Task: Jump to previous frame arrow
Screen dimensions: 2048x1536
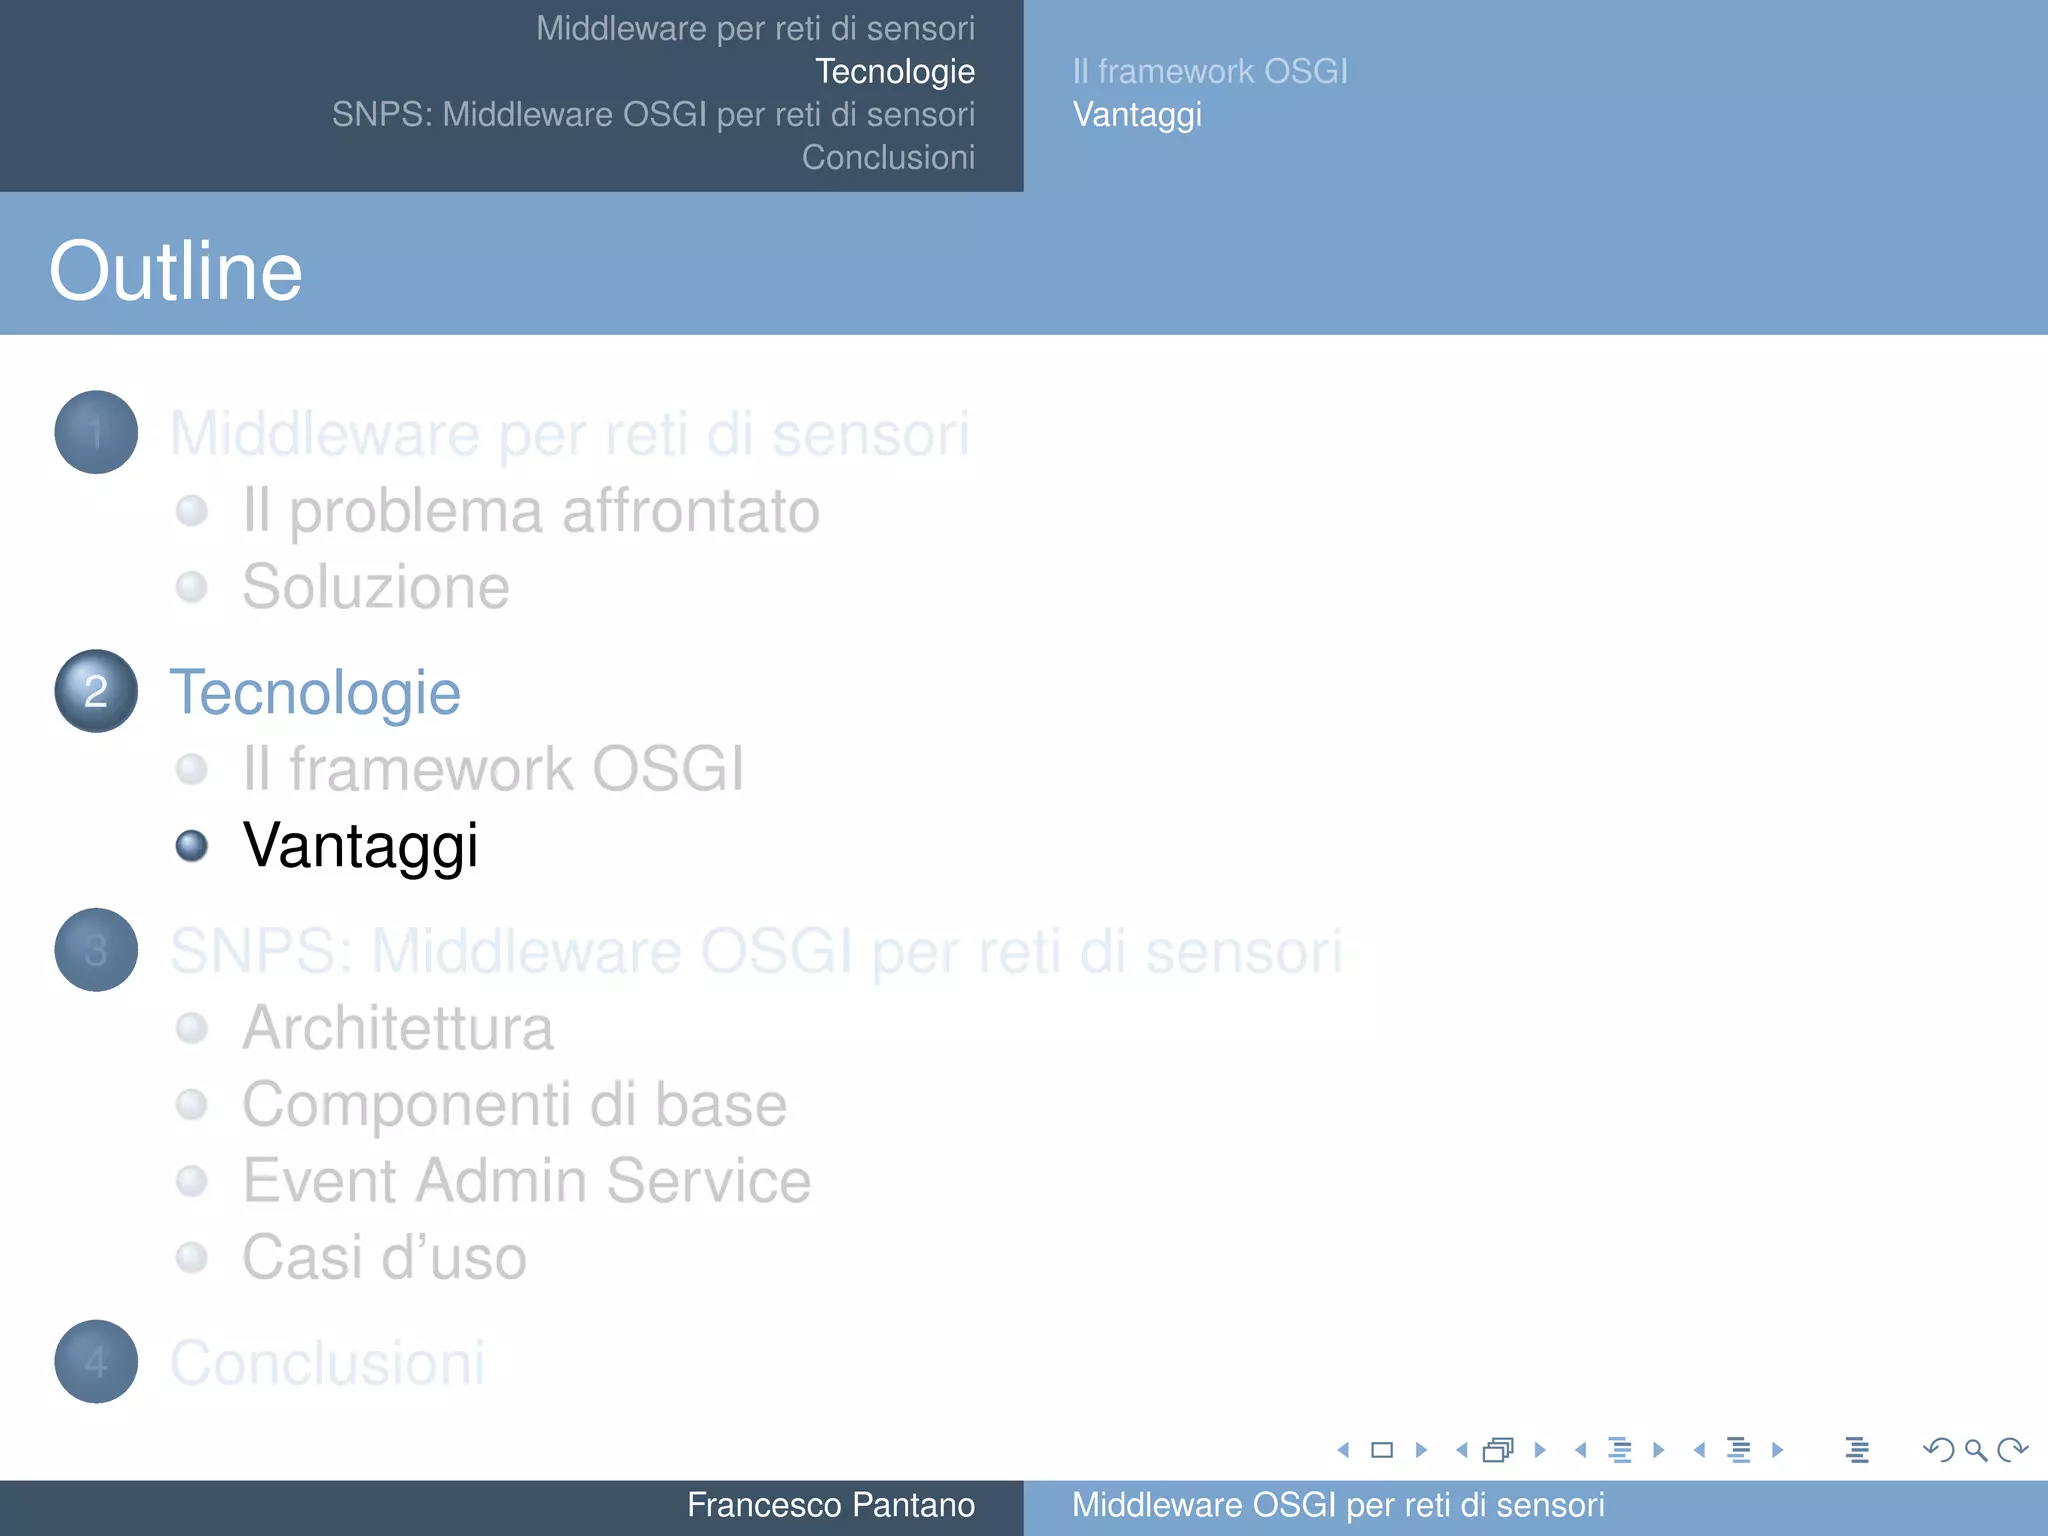Action: click(1461, 1449)
